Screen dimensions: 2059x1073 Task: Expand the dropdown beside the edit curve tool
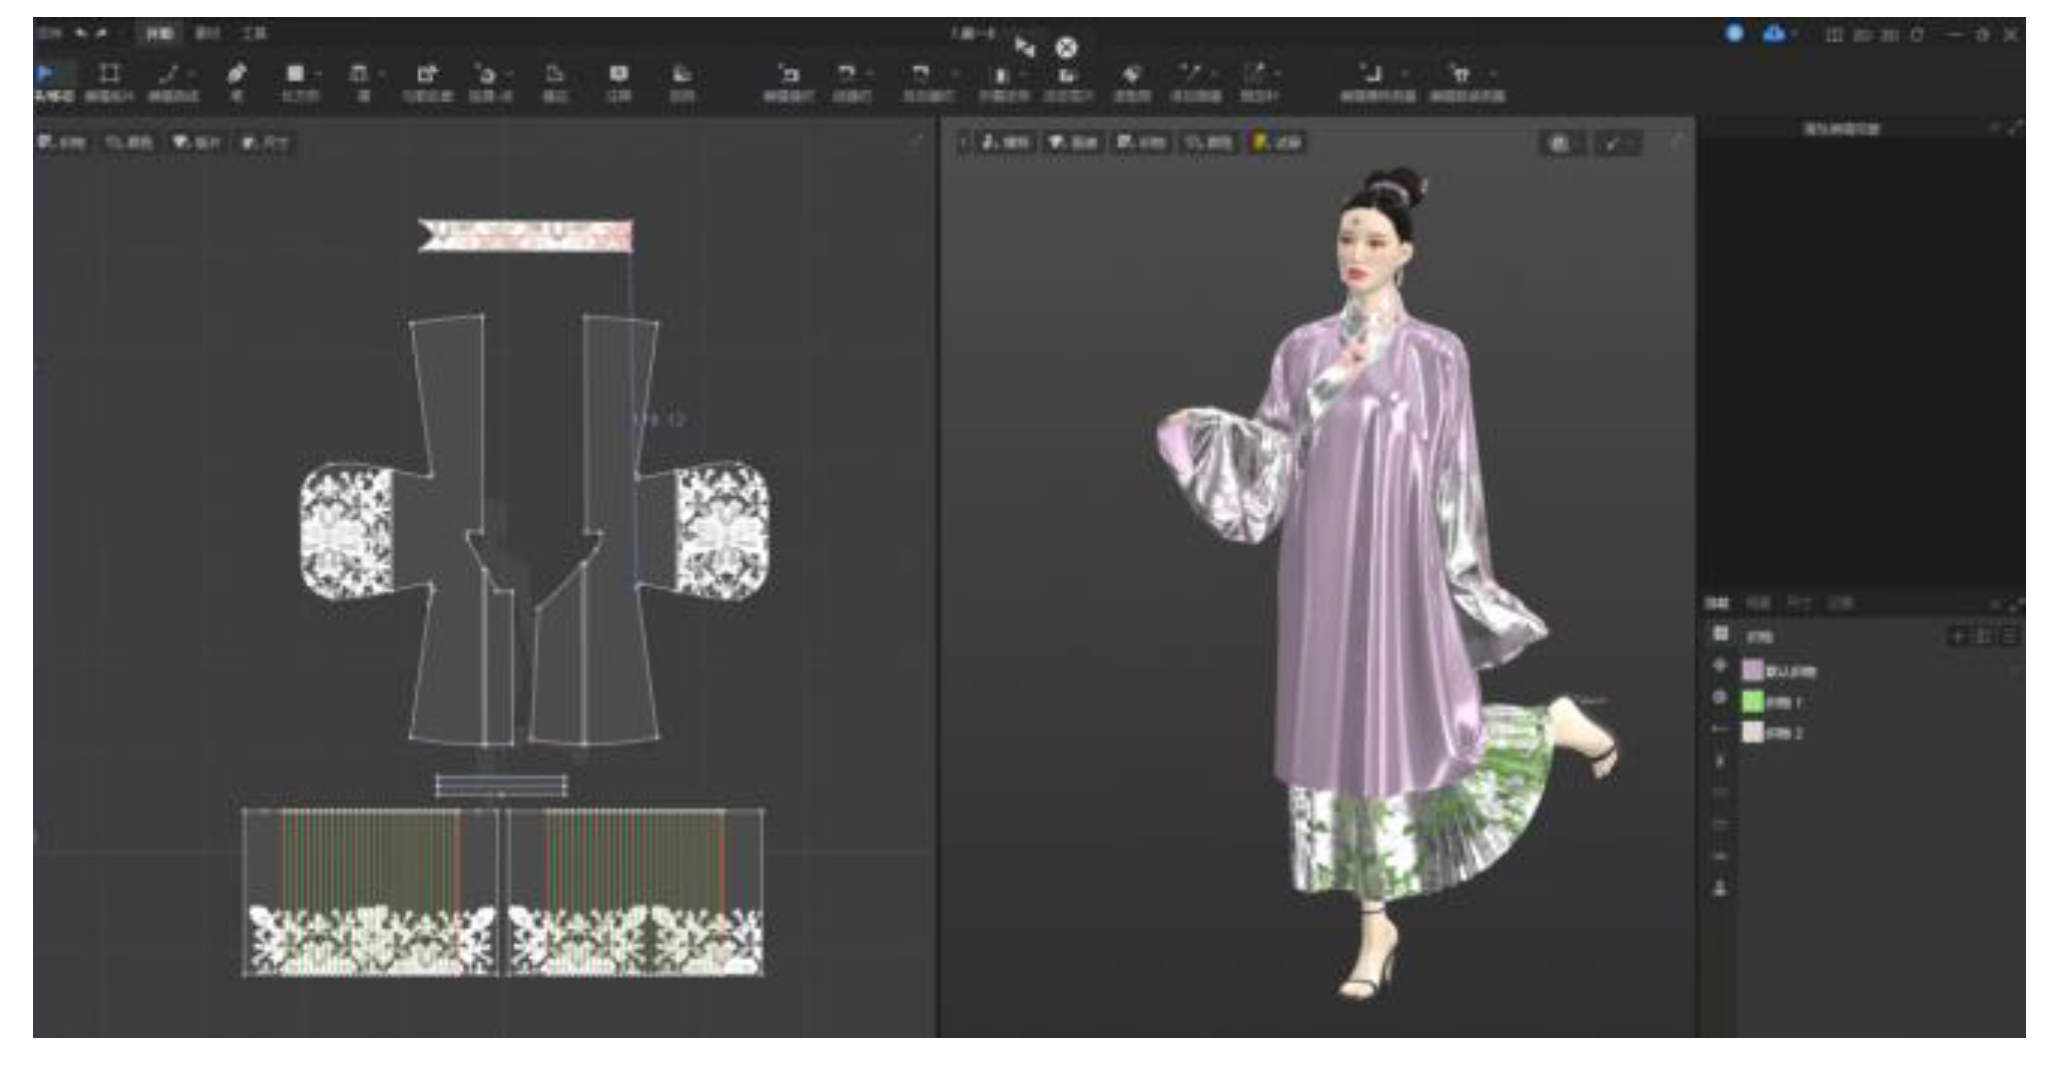pos(192,74)
